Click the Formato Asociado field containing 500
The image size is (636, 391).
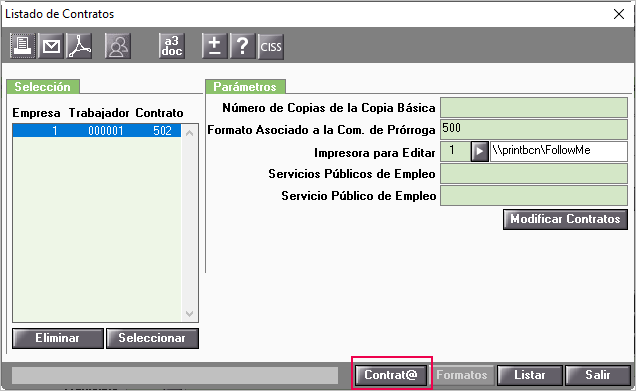click(x=534, y=129)
